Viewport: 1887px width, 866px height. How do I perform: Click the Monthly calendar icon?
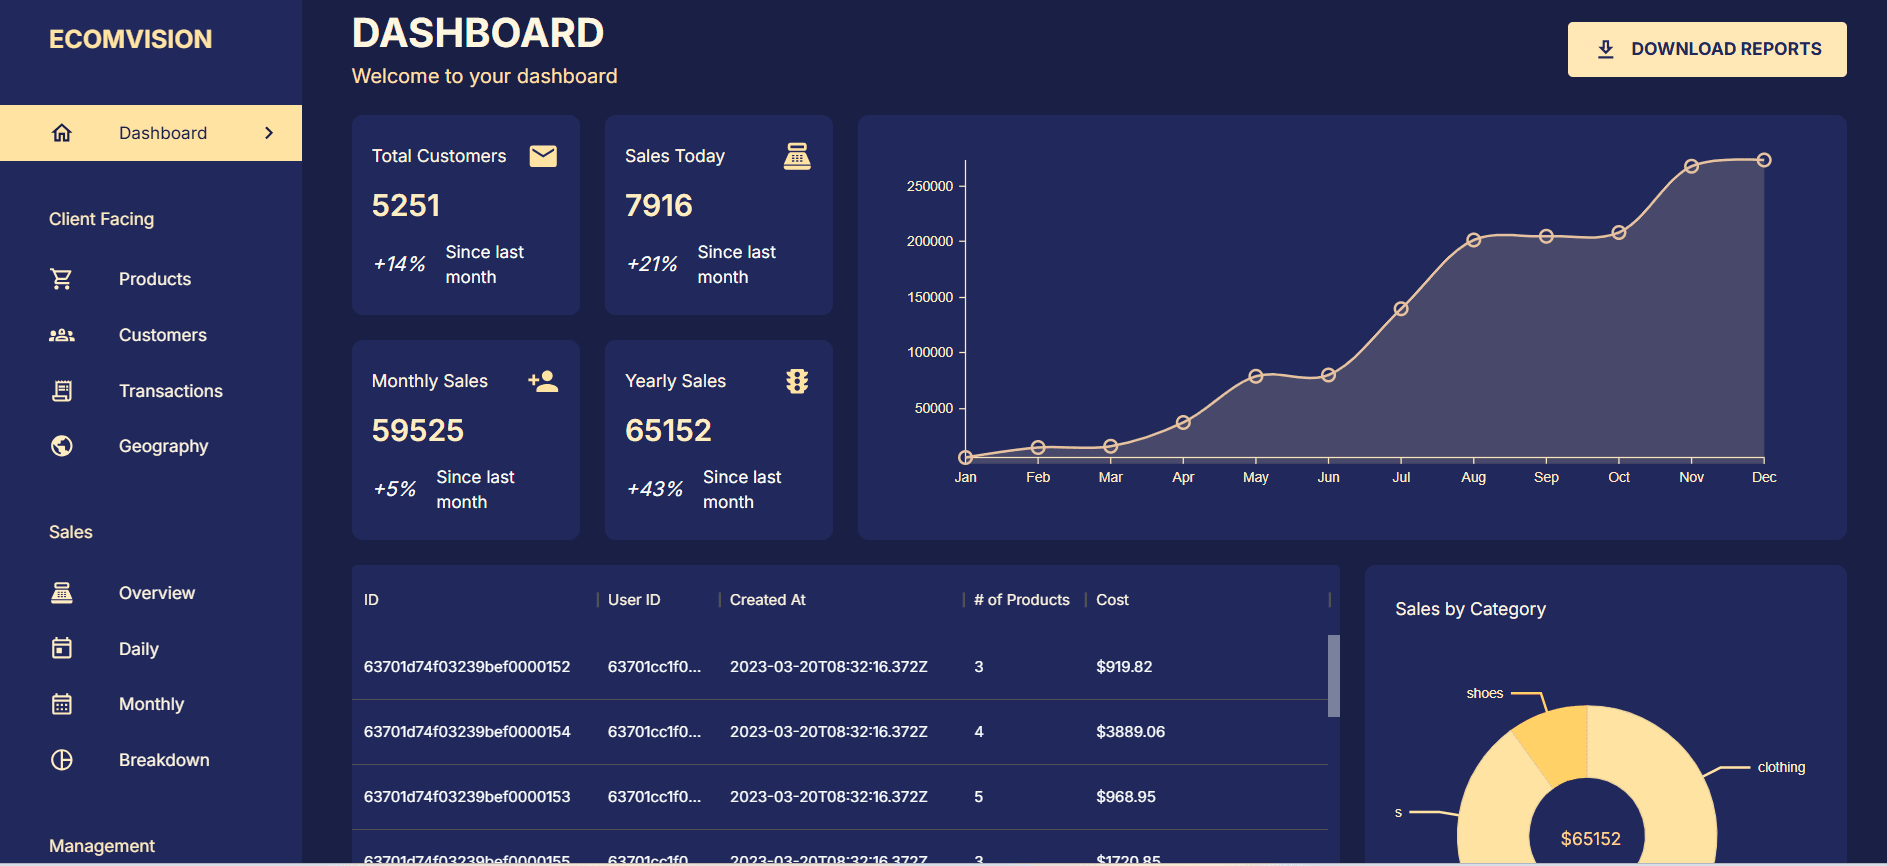click(x=62, y=704)
